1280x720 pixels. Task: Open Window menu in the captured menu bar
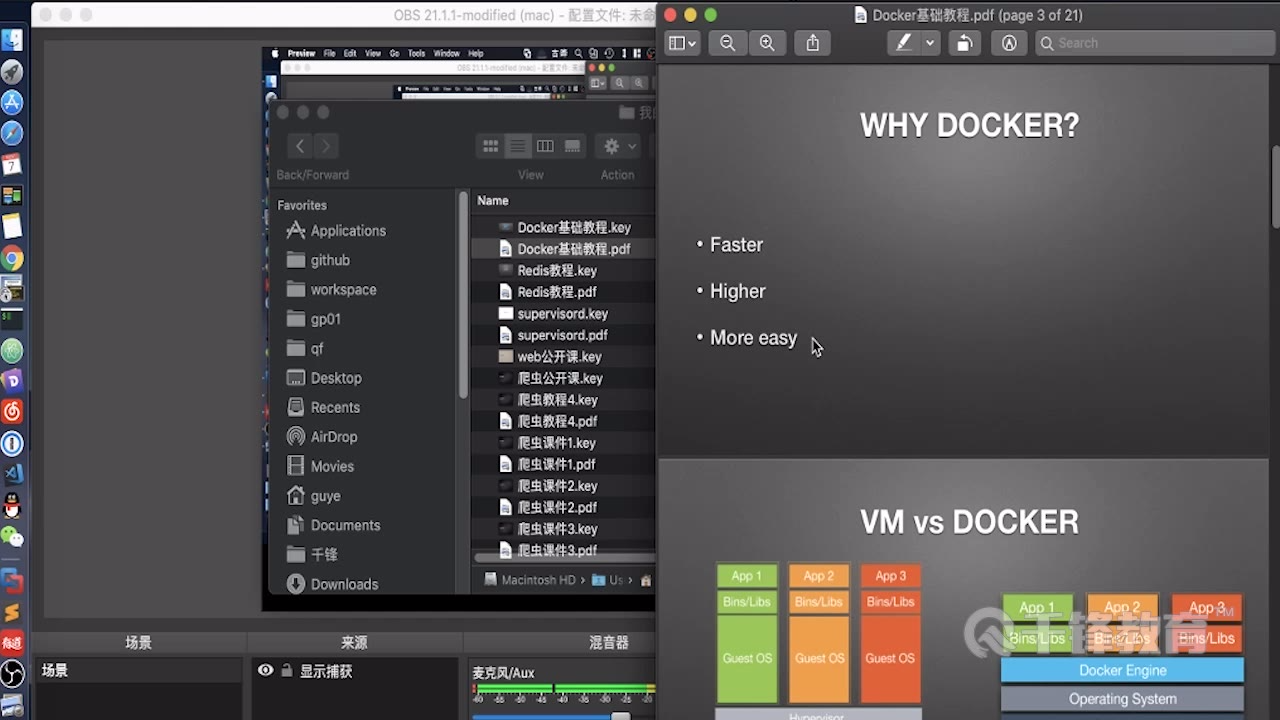click(x=447, y=54)
